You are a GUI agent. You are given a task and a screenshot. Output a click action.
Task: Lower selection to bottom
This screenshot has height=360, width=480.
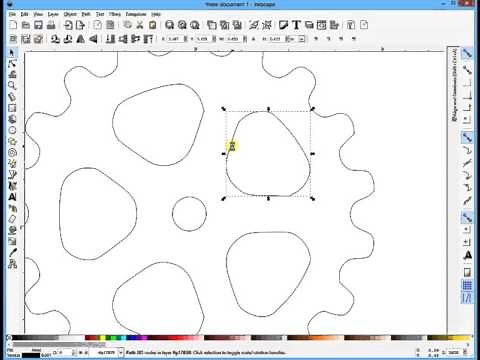[x=110, y=39]
